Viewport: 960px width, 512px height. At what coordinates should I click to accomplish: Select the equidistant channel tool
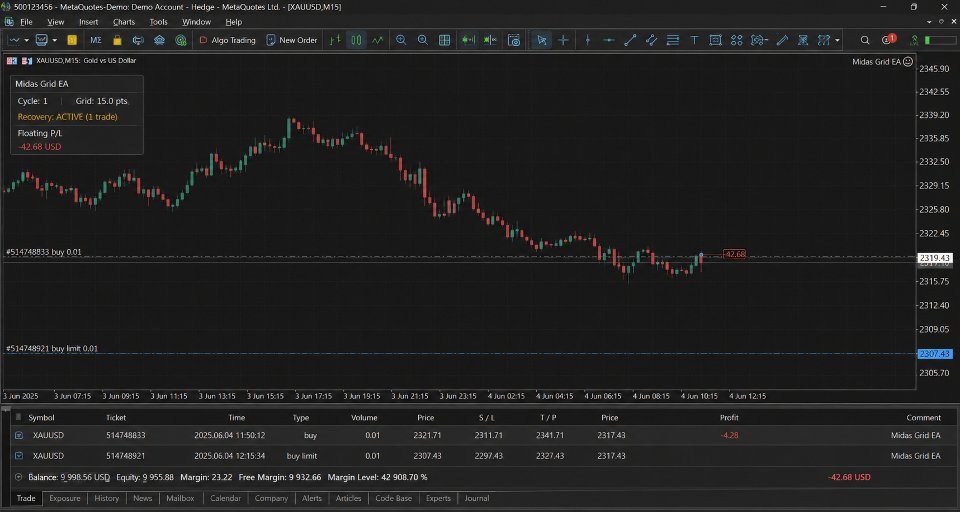pyautogui.click(x=651, y=40)
